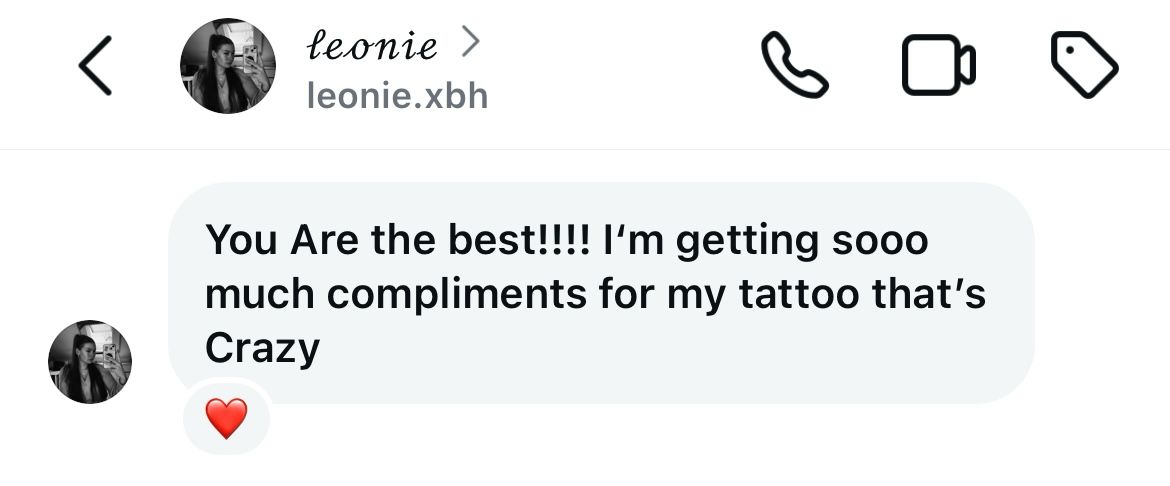Tap the word compliments in message
This screenshot has height=486, width=1170.
coord(457,296)
